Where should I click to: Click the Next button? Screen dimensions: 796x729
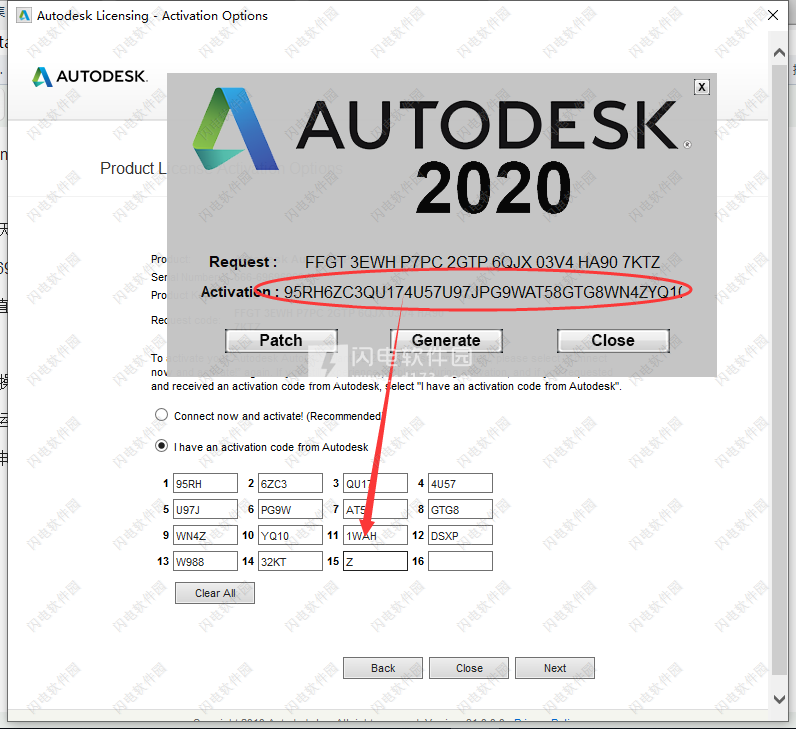tap(555, 668)
